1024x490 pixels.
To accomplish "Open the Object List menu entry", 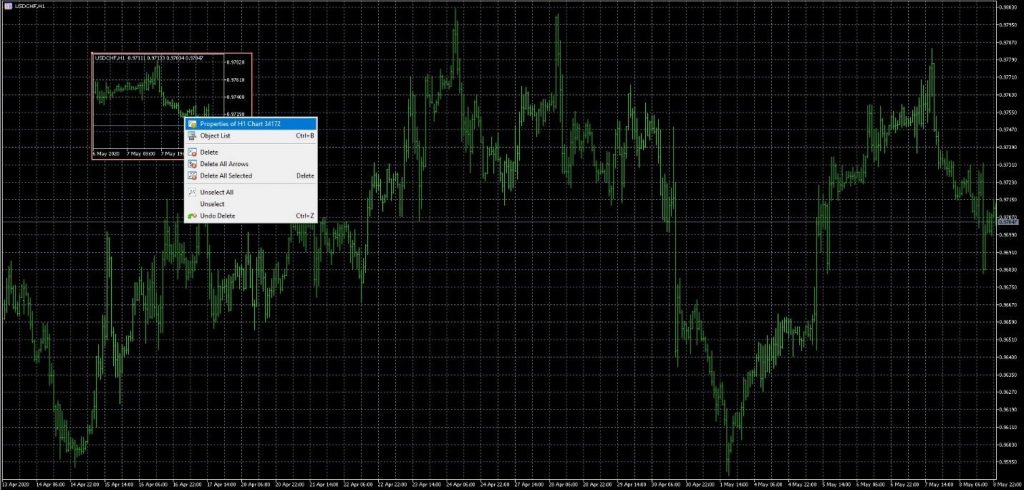I will point(215,135).
